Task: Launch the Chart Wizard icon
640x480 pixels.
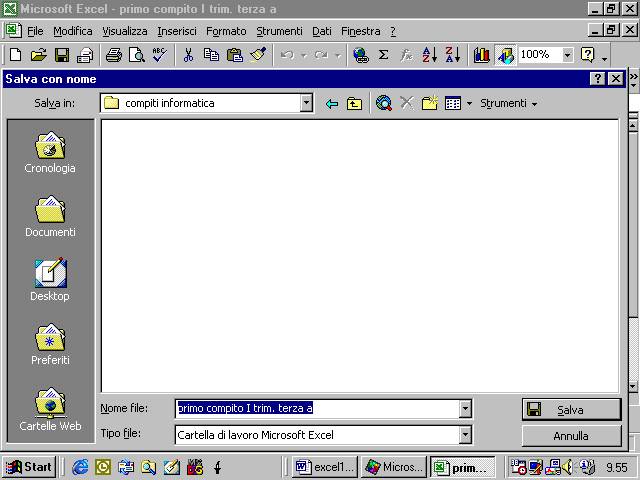Action: coord(482,54)
